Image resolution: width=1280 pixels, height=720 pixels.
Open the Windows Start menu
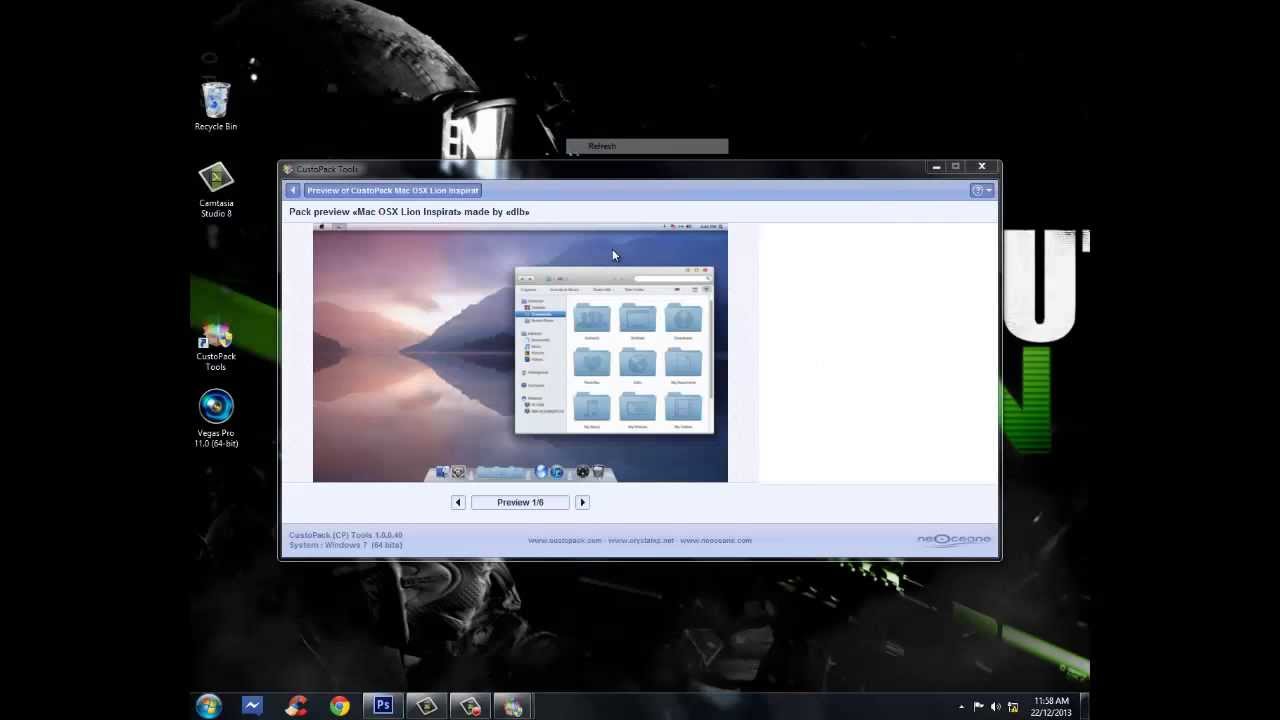[208, 706]
